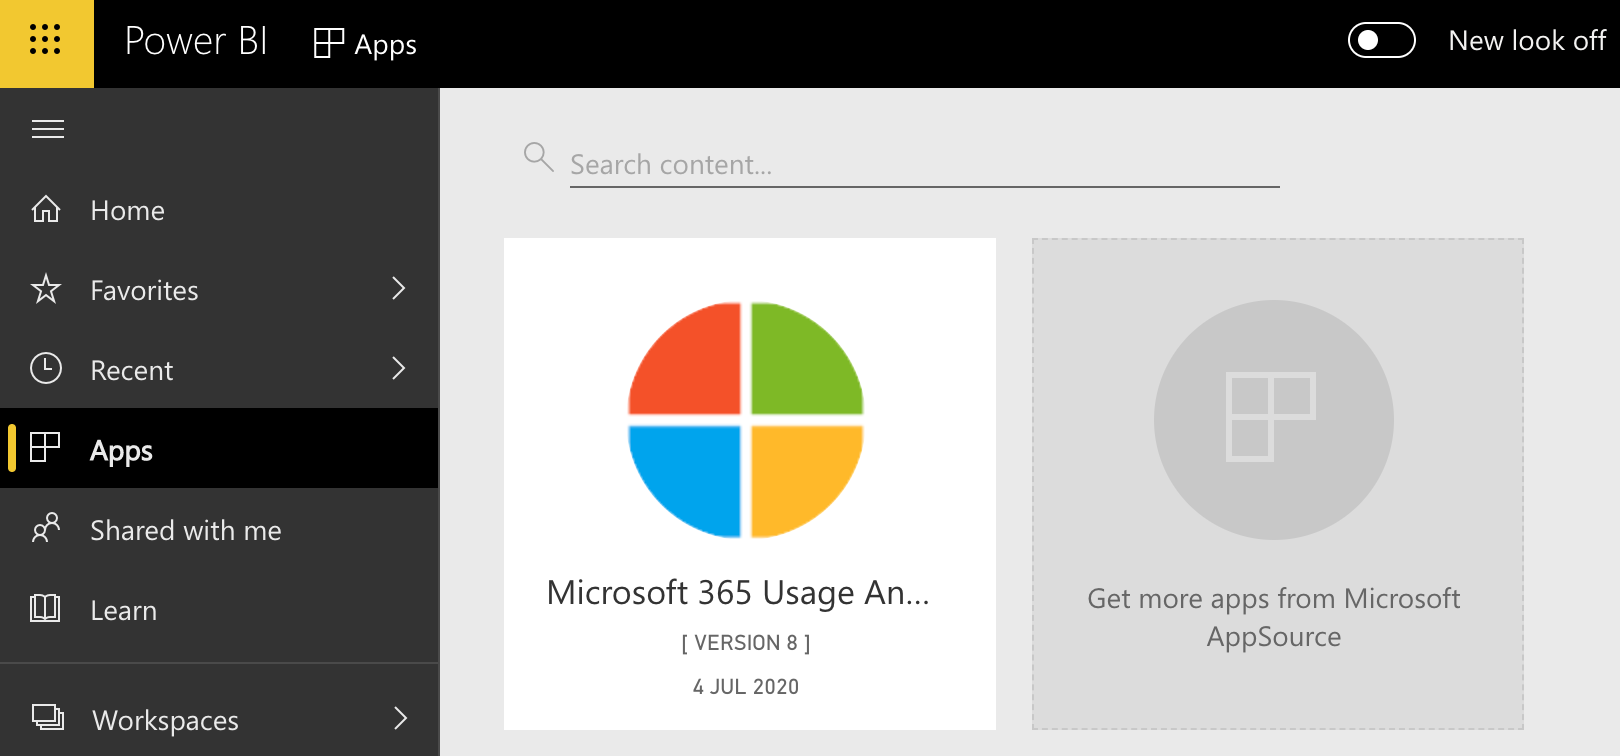This screenshot has height=756, width=1620.
Task: Click the 4 JUL 2020 date
Action: [x=746, y=687]
